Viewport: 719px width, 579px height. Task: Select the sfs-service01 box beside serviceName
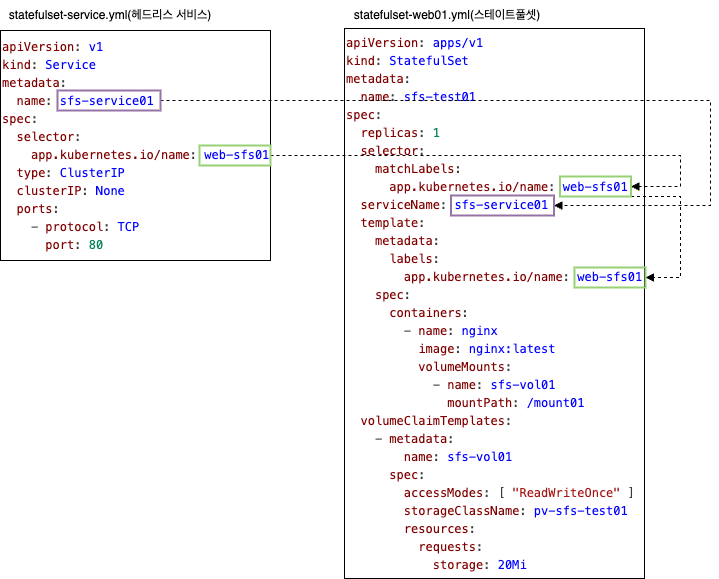(x=502, y=205)
